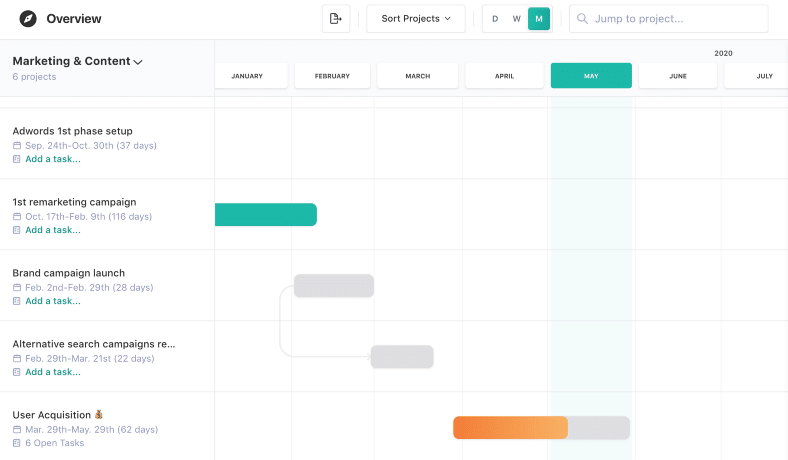Select the APRIL month tab
Image resolution: width=788 pixels, height=460 pixels.
(504, 76)
